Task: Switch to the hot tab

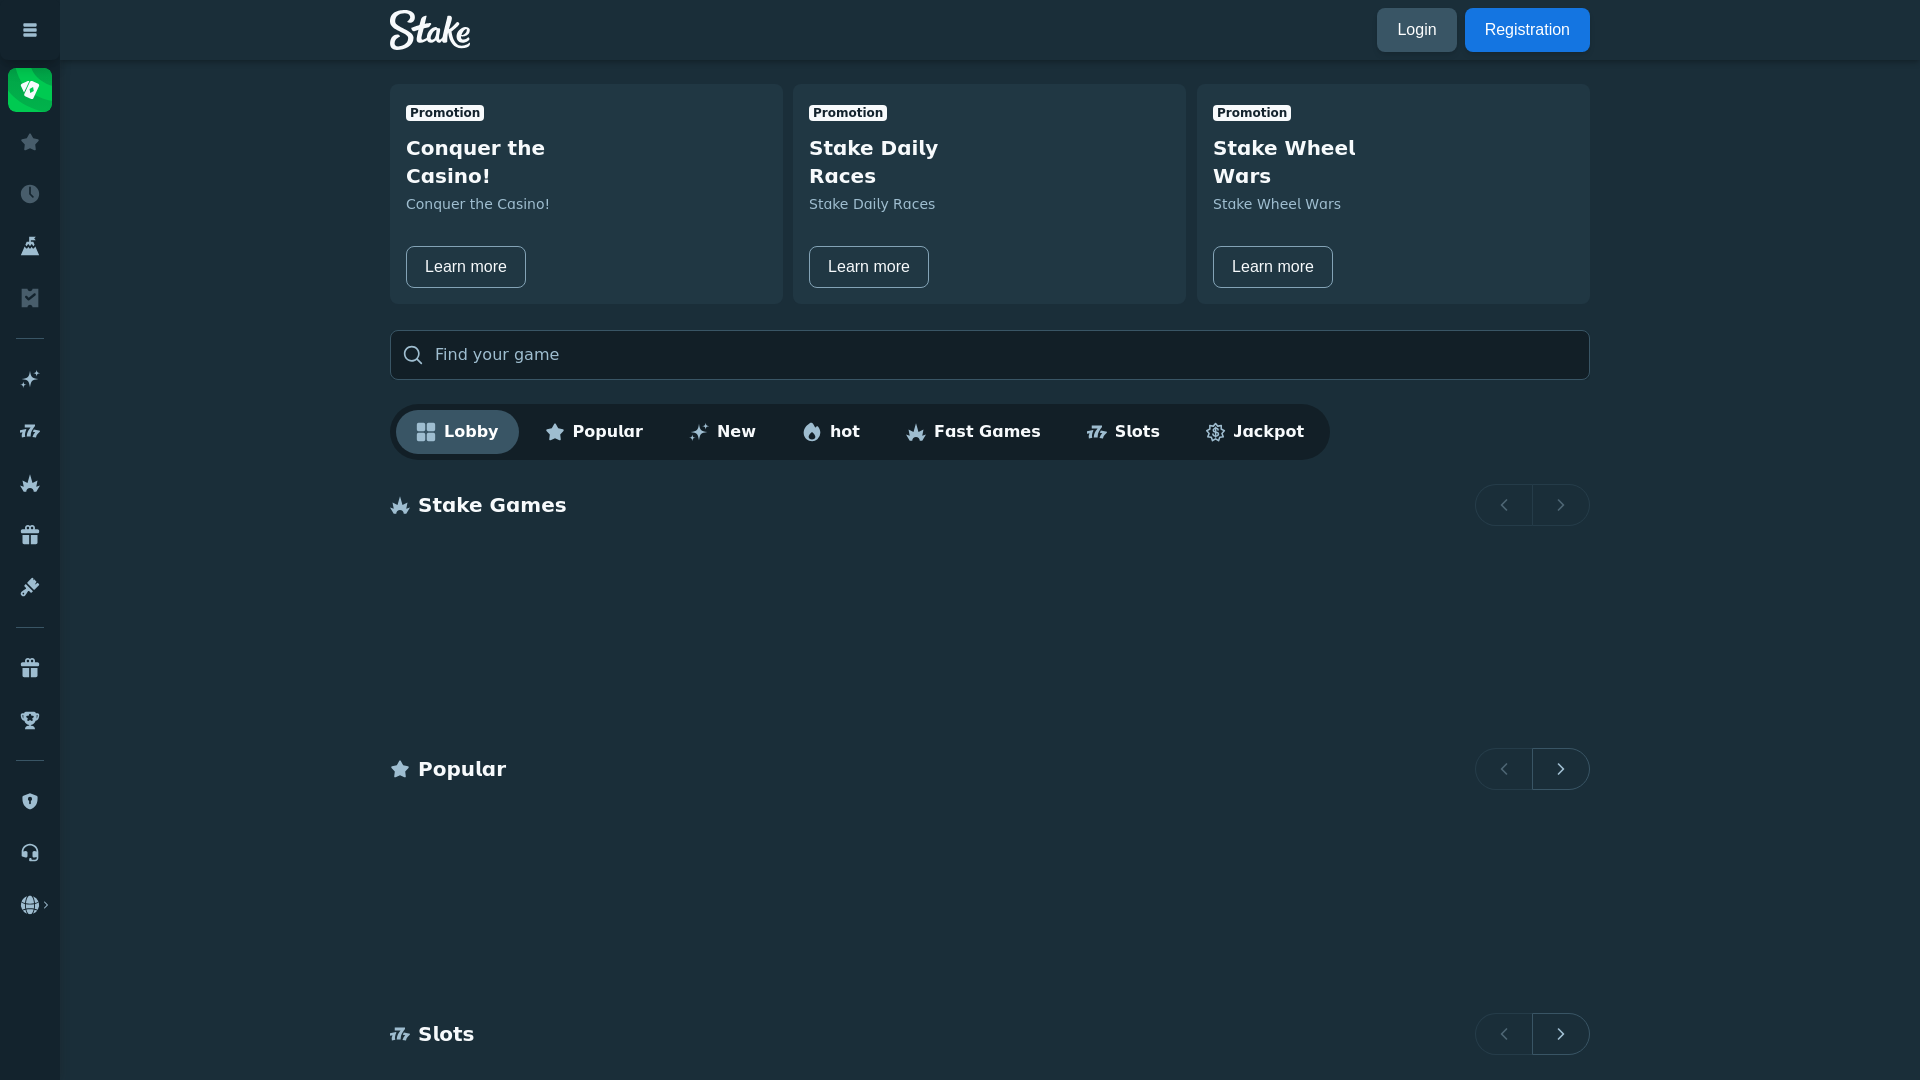Action: point(831,432)
